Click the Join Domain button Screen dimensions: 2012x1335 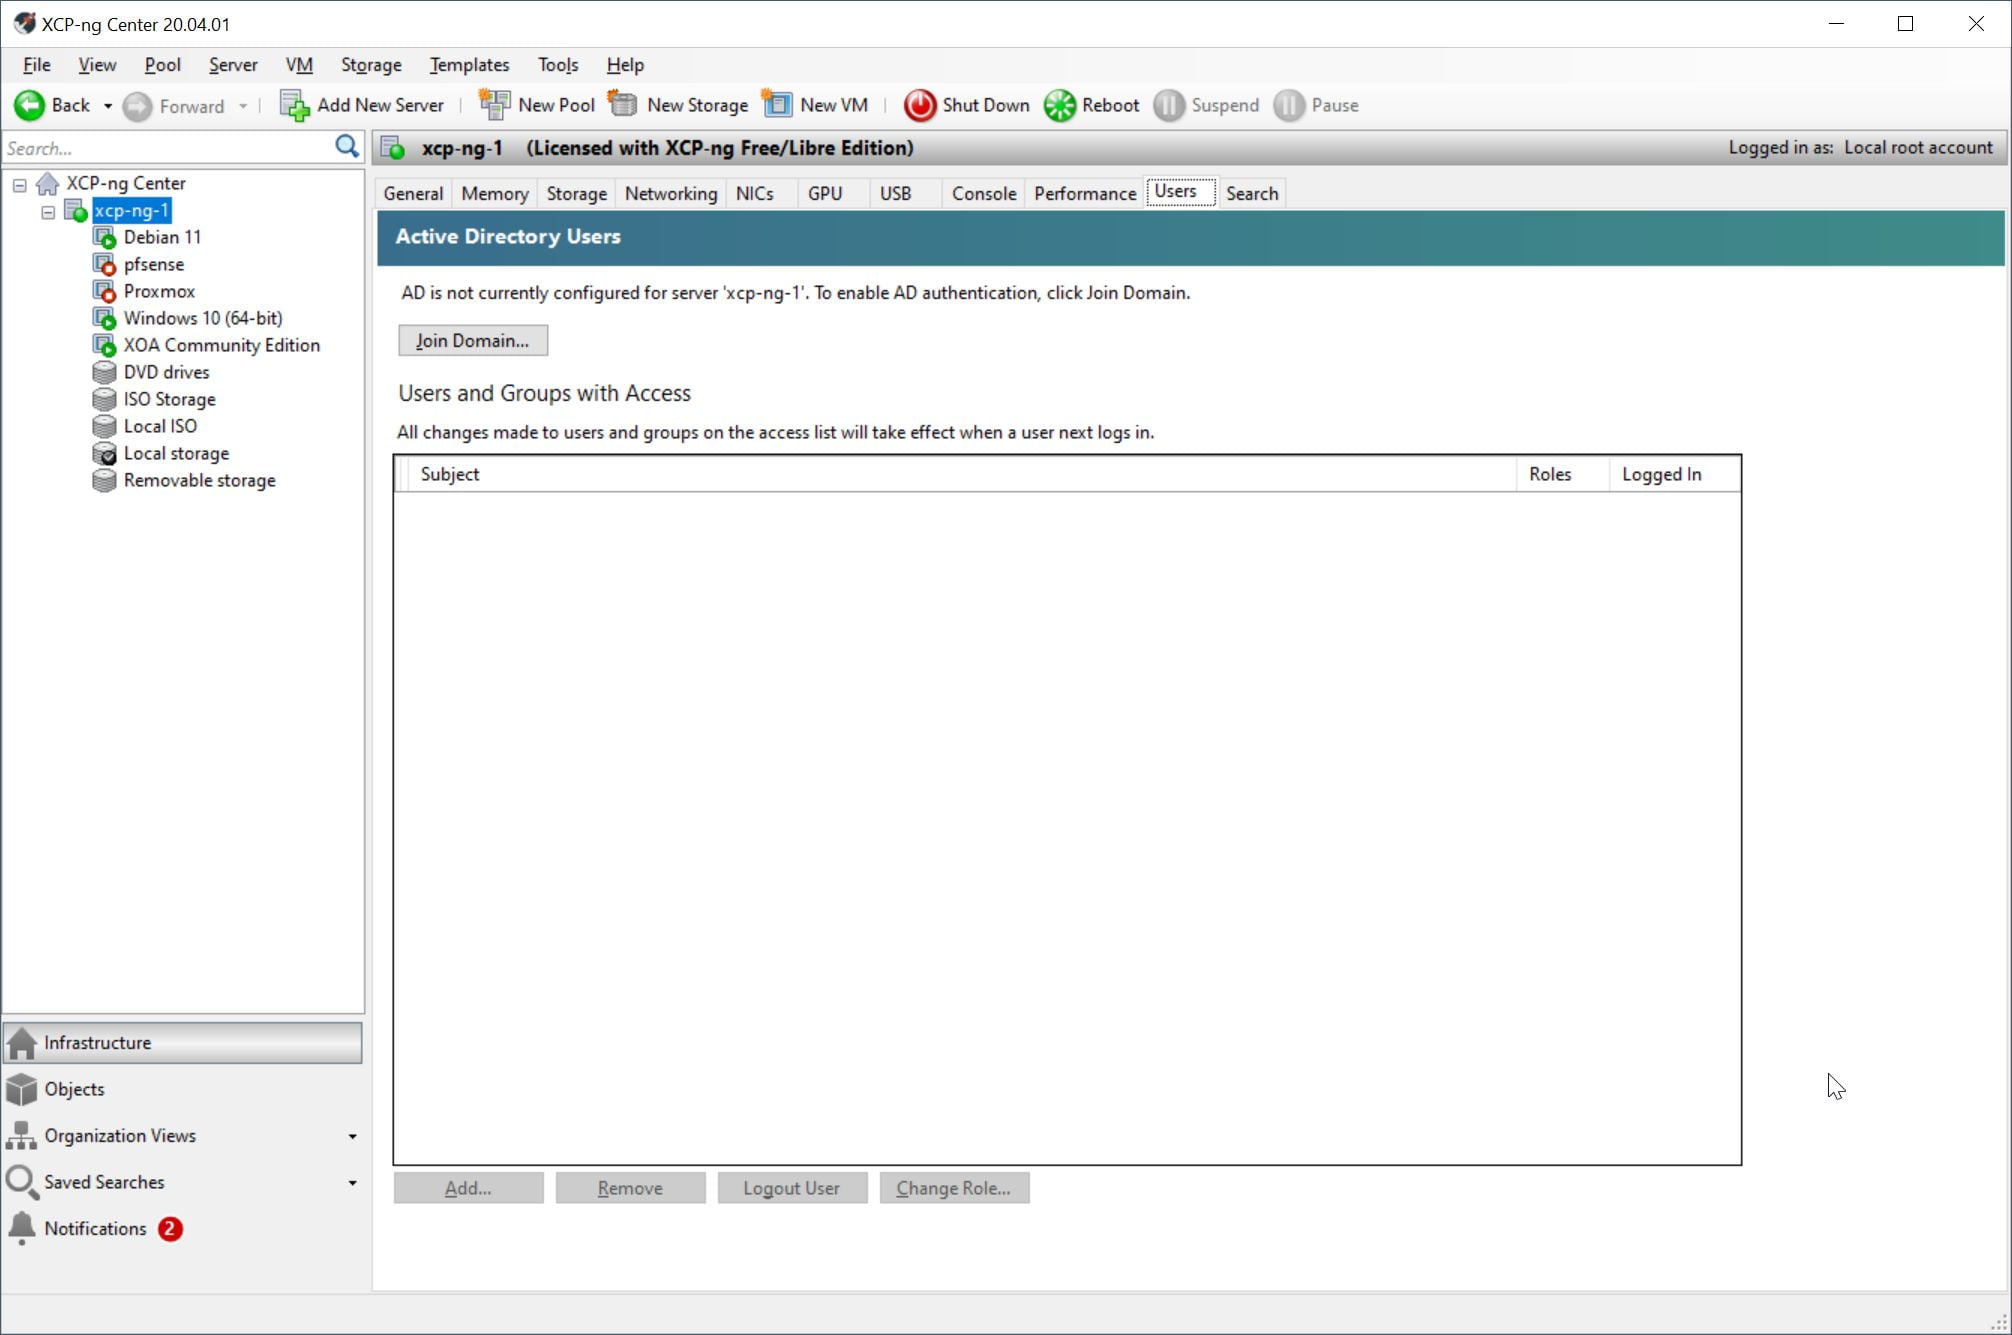(472, 340)
